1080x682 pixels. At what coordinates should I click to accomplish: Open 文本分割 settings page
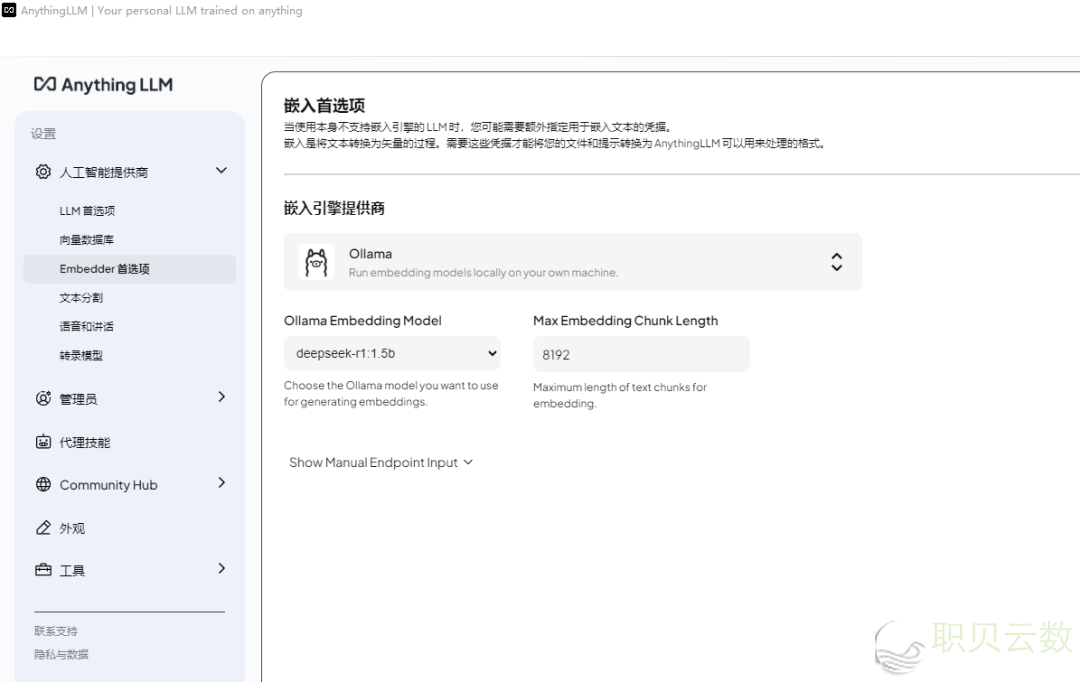(x=81, y=298)
